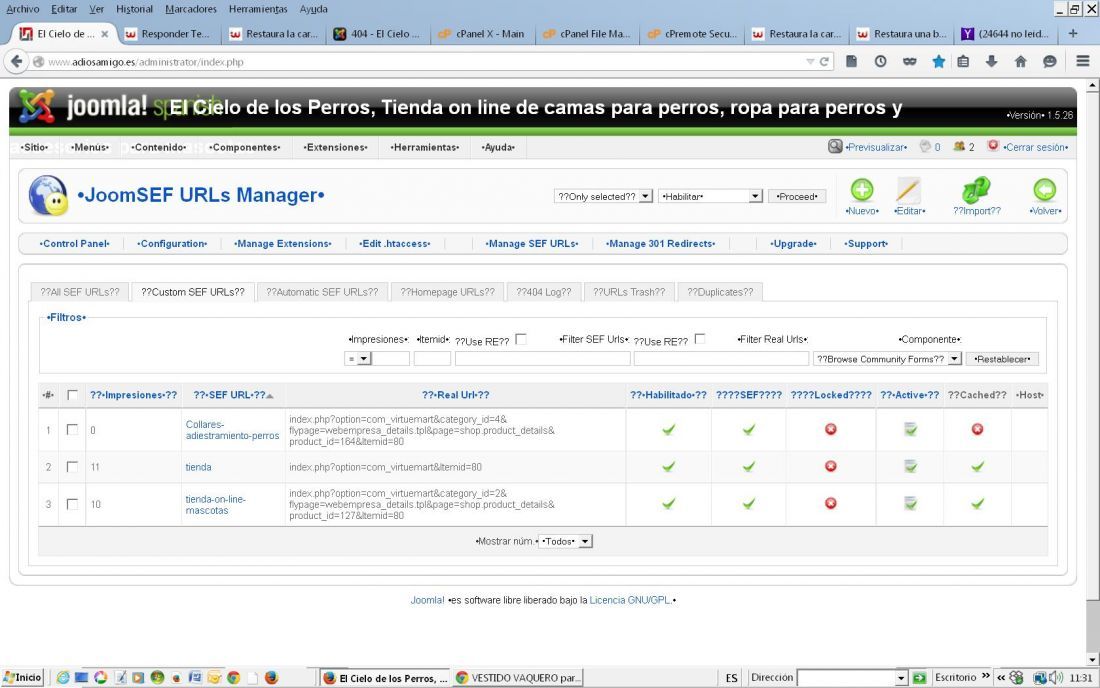
Task: Click Cerrar sesión link
Action: point(1035,147)
